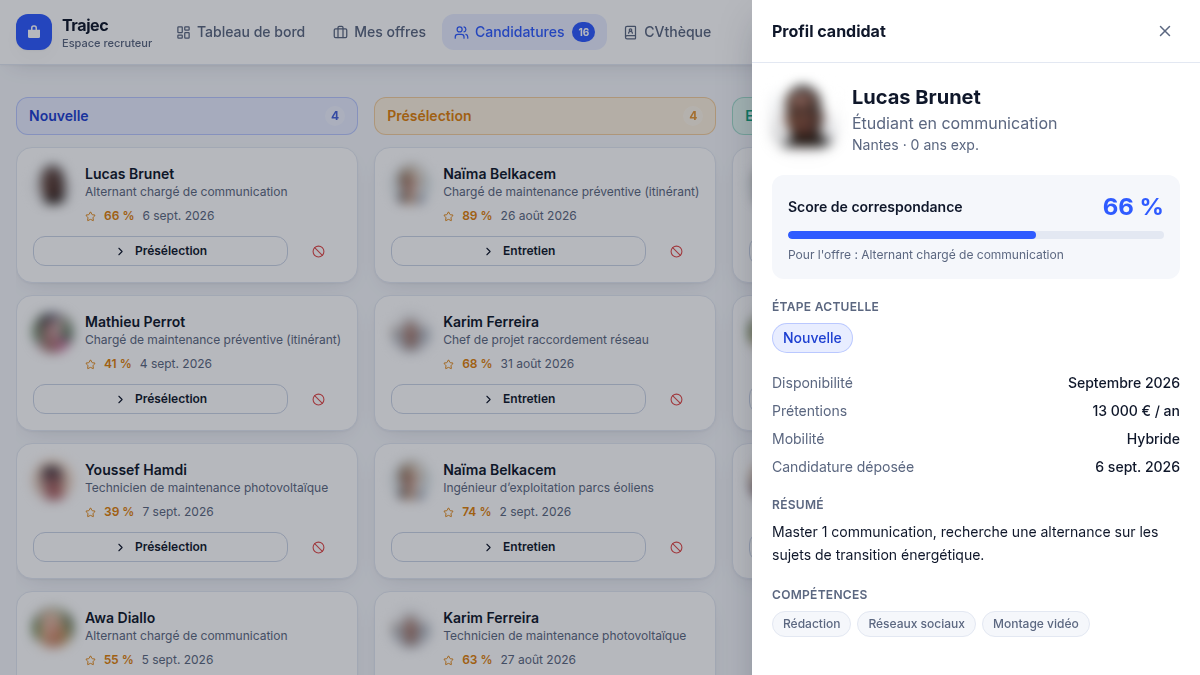The width and height of the screenshot is (1200, 675).
Task: Click the Tableau de bord grid icon
Action: [183, 32]
